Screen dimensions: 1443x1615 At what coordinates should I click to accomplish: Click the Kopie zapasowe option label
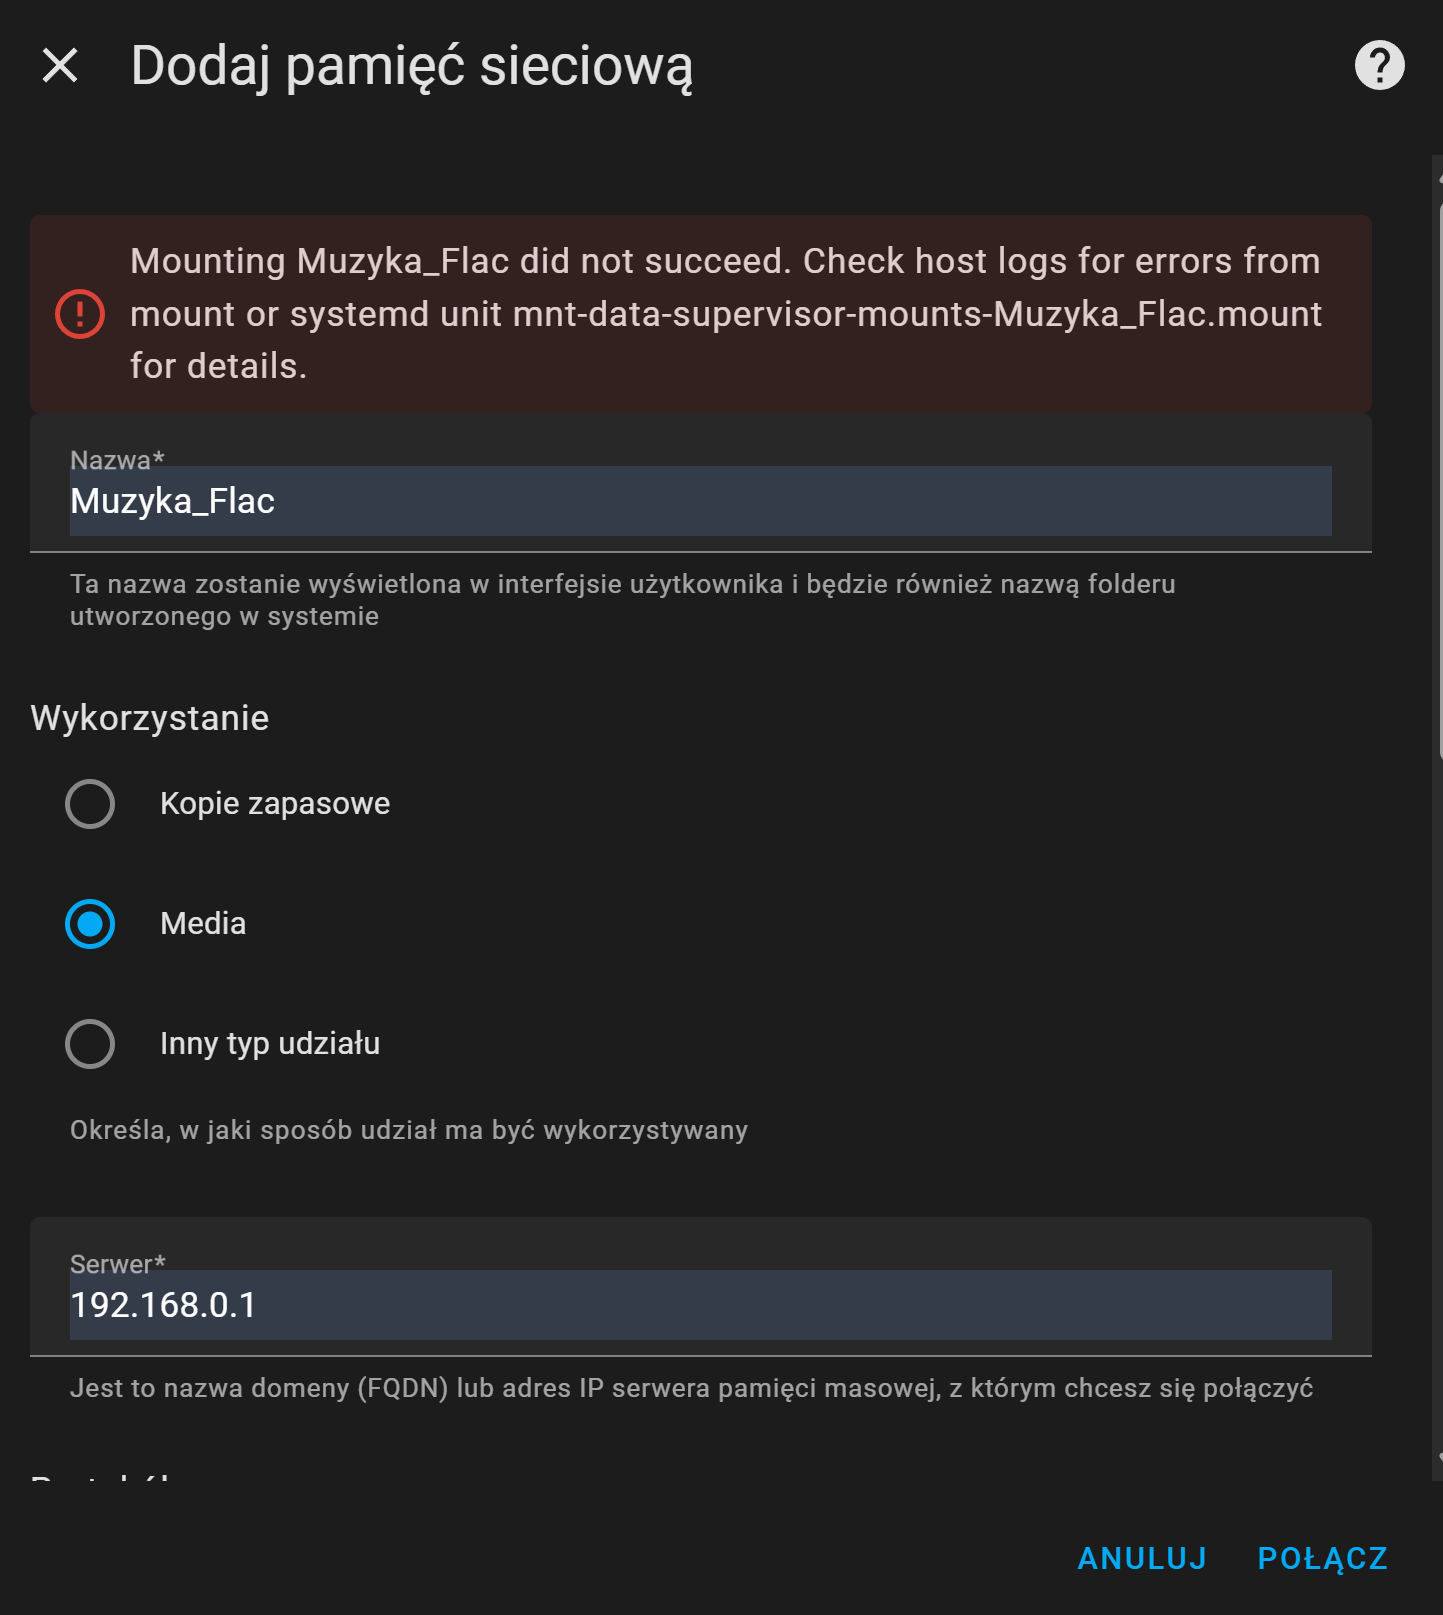click(275, 804)
